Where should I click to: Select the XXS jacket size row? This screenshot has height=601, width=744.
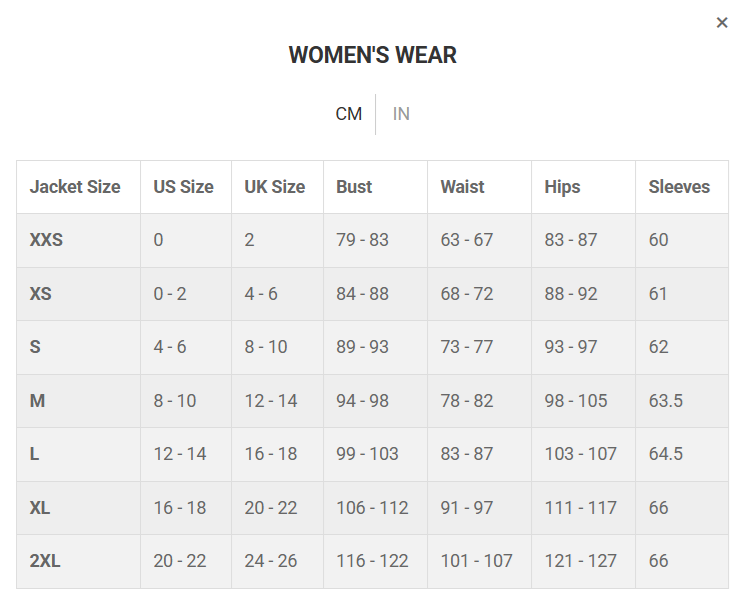[46, 240]
